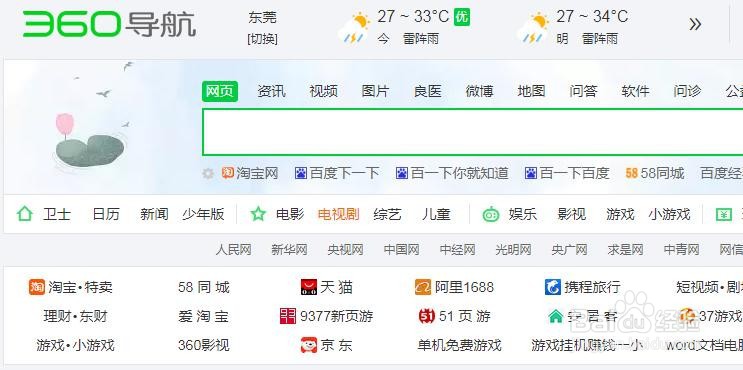The image size is (743, 370).
Task: Select the 软件 search tab
Action: (635, 91)
